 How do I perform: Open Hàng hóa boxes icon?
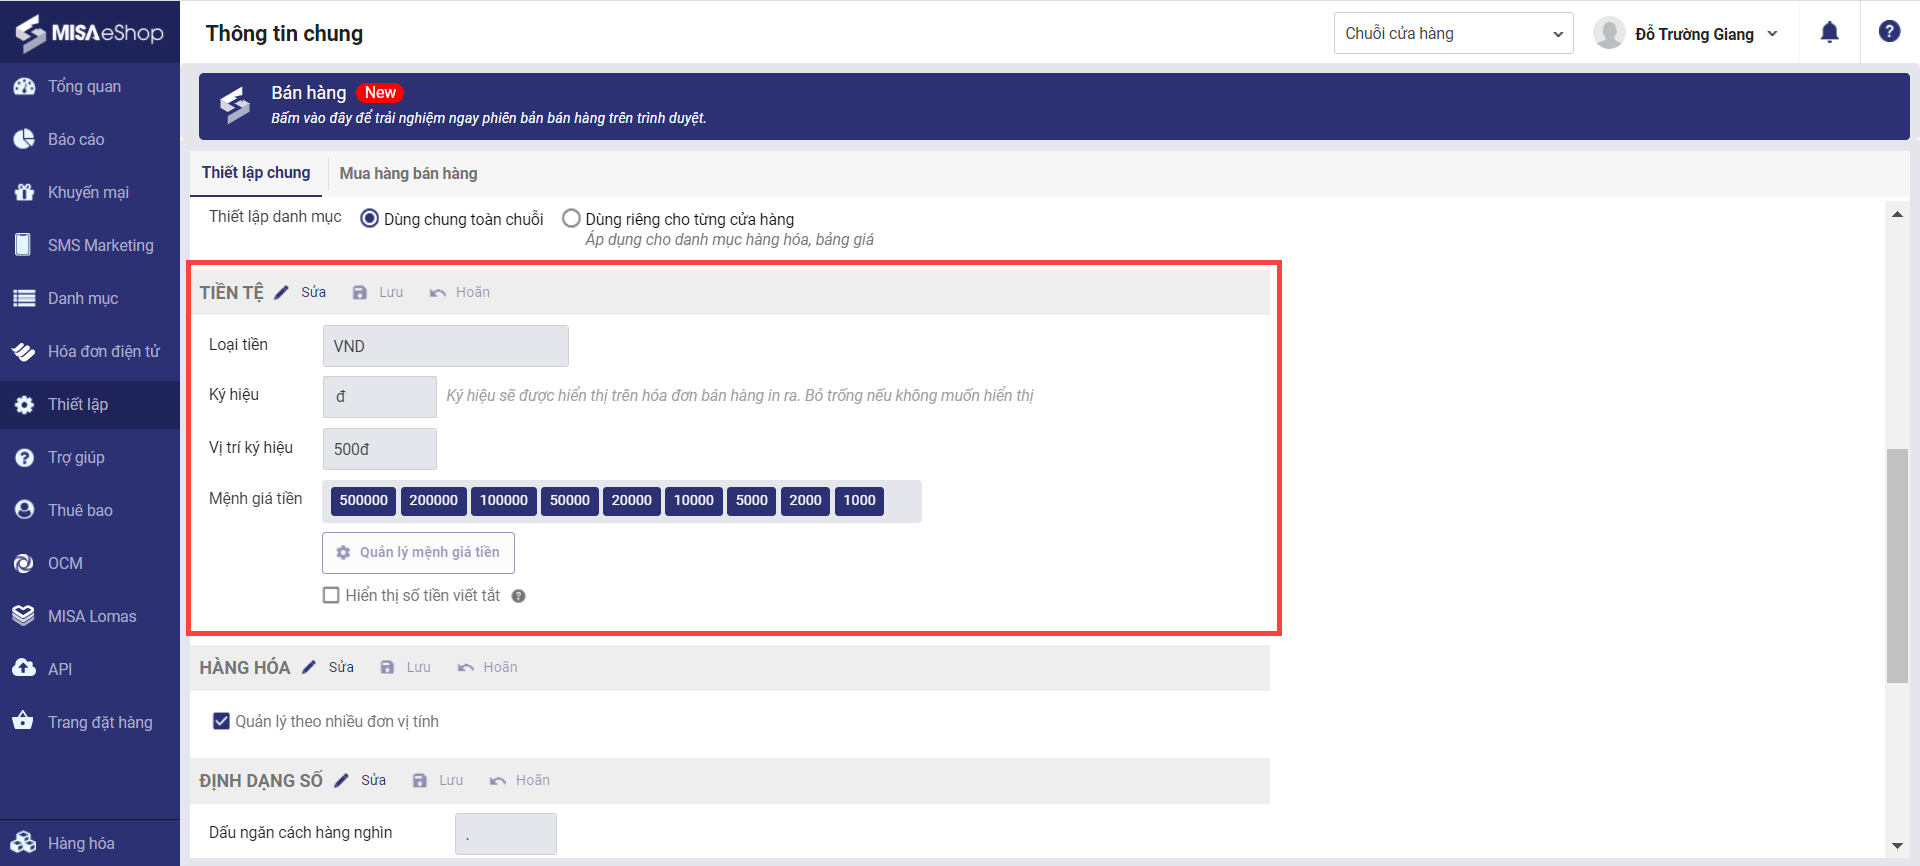point(24,843)
